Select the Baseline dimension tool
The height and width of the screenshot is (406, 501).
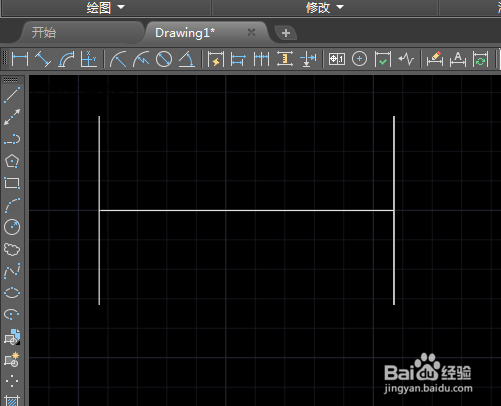pyautogui.click(x=238, y=59)
